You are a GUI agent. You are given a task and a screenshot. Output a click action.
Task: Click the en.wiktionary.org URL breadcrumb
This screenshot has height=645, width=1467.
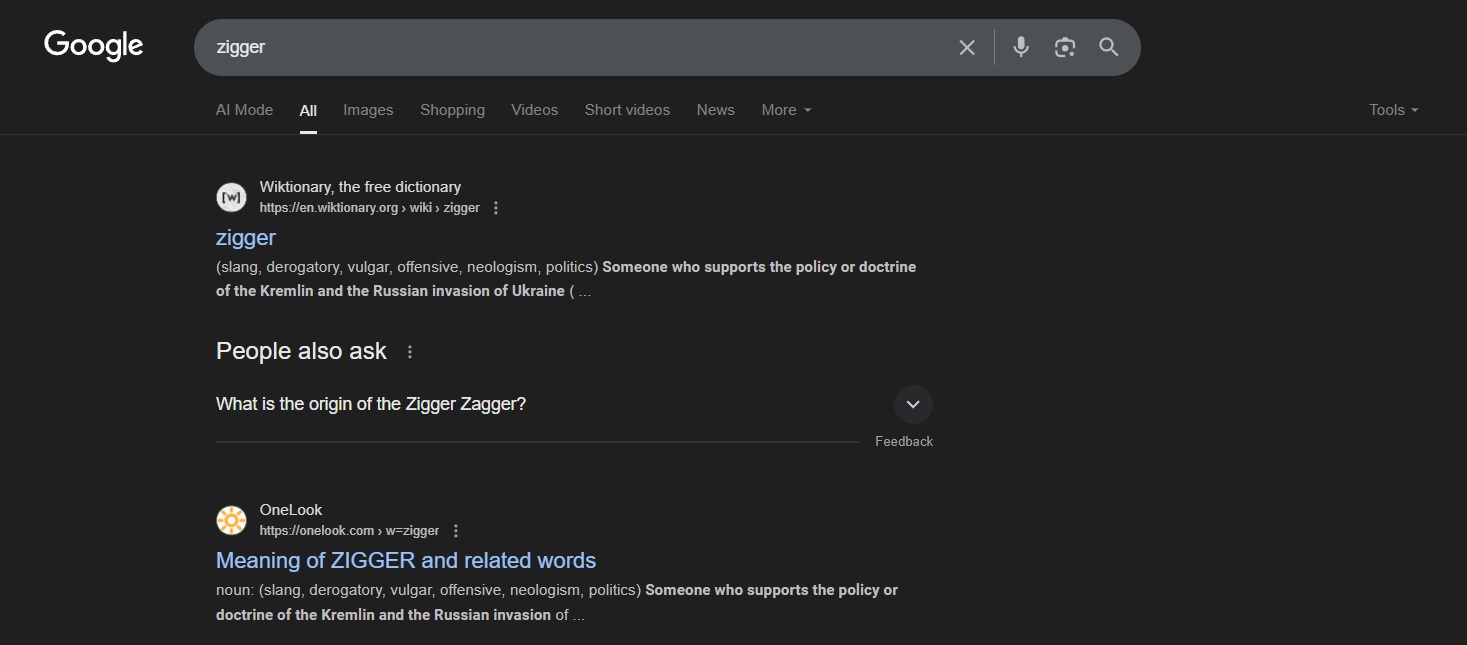point(369,208)
